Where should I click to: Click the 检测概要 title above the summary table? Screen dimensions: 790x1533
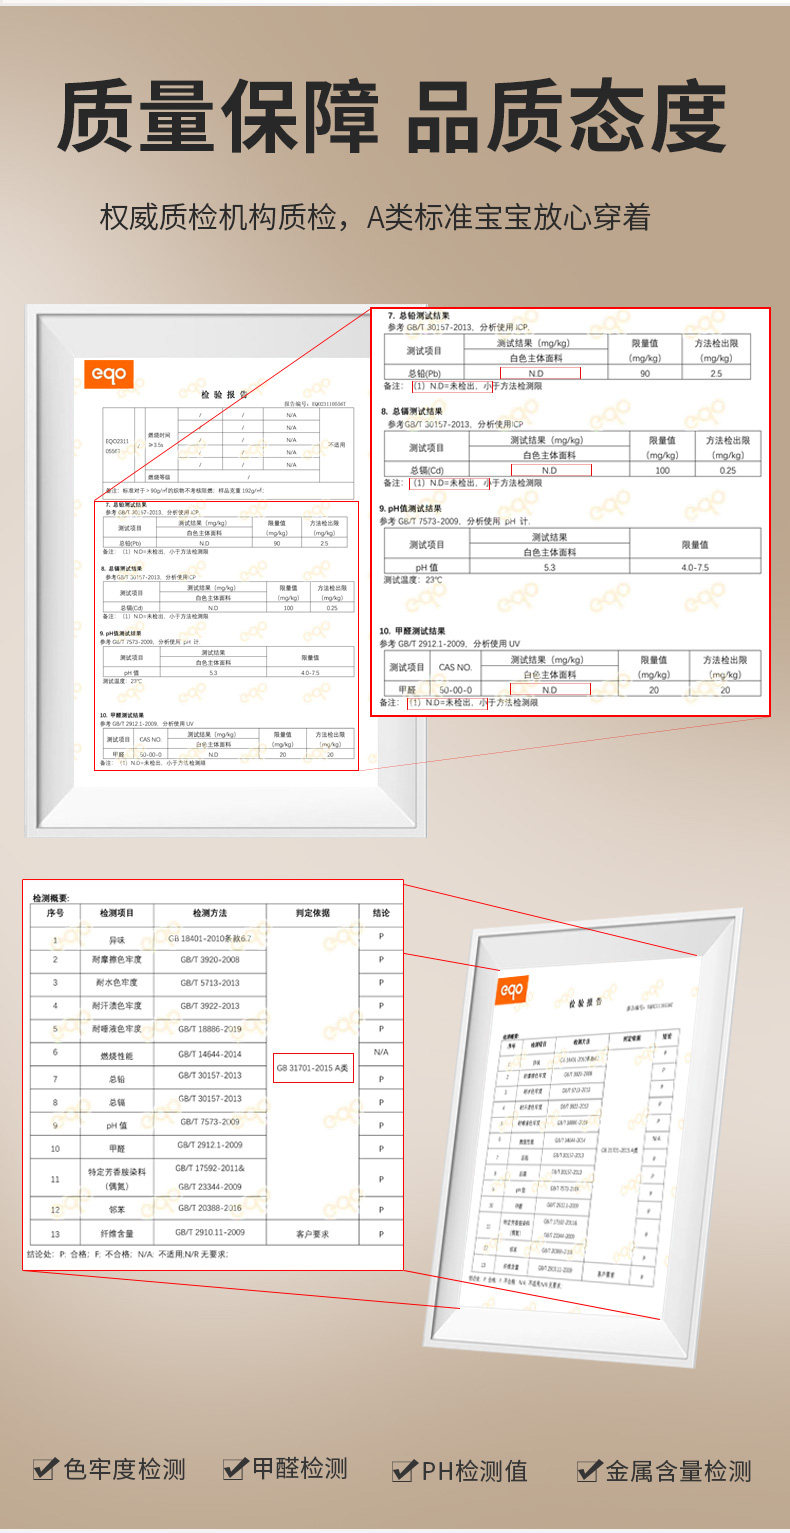(52, 898)
